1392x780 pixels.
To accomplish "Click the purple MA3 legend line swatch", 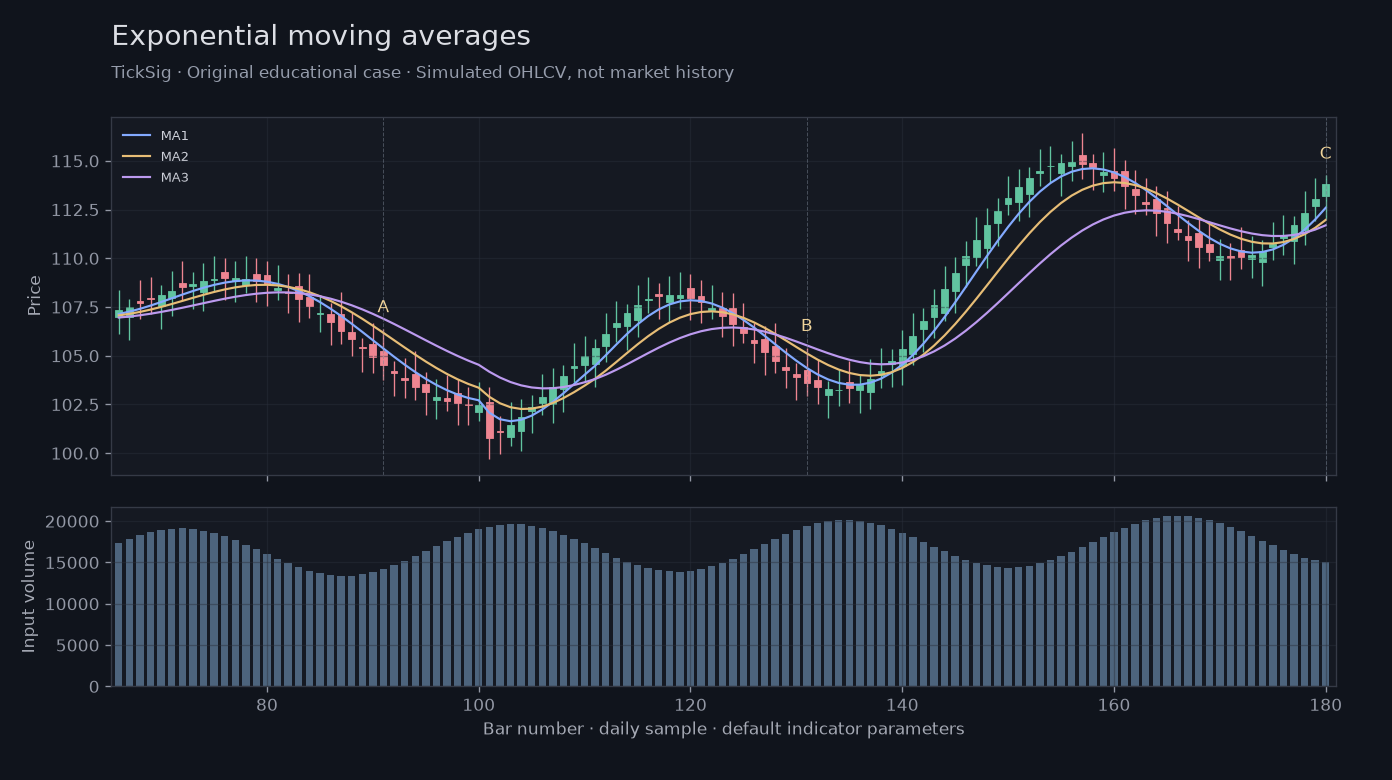I will [136, 177].
